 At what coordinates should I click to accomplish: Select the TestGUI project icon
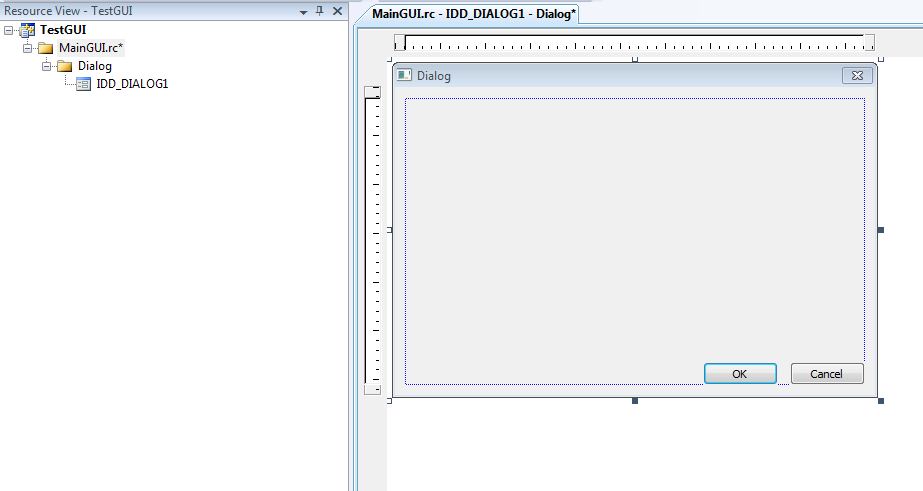[27, 30]
